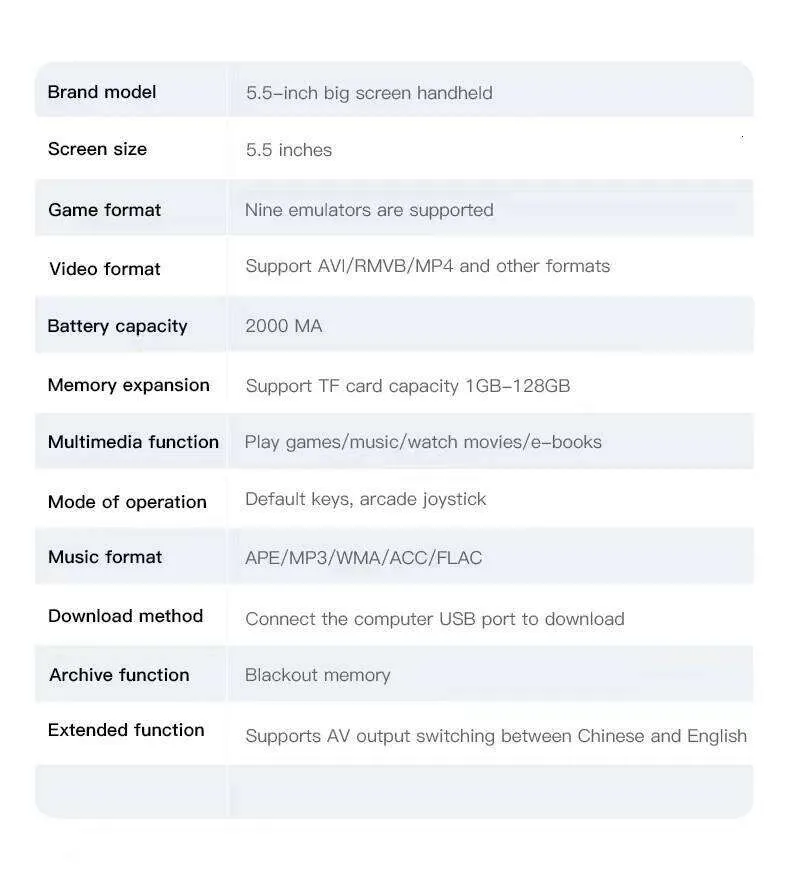790x891 pixels.
Task: Click the 'APE/MP3/WMA/ACC/FLAC' music format value
Action: coord(363,558)
